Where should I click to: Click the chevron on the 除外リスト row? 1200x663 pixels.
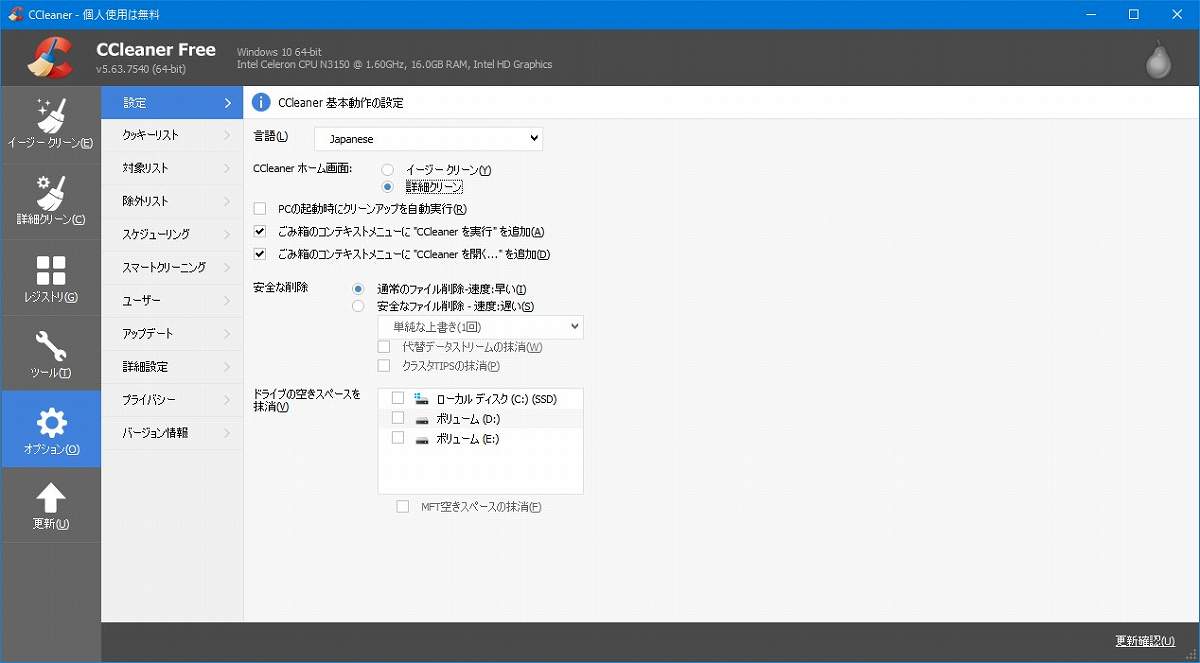coord(228,201)
